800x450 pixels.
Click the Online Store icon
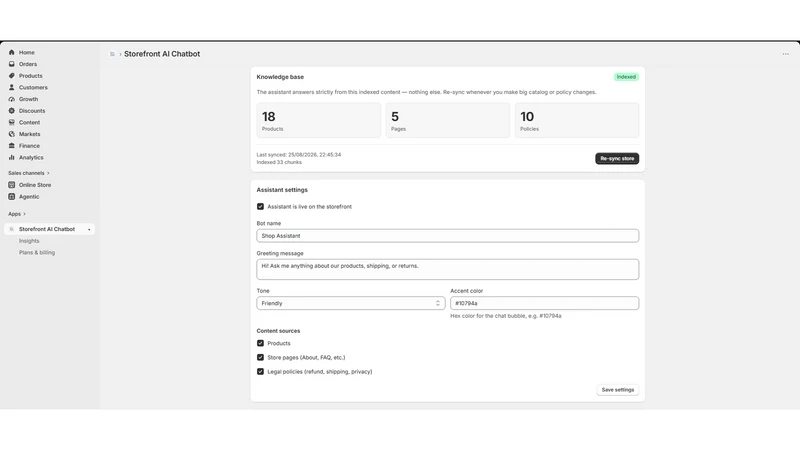click(12, 185)
